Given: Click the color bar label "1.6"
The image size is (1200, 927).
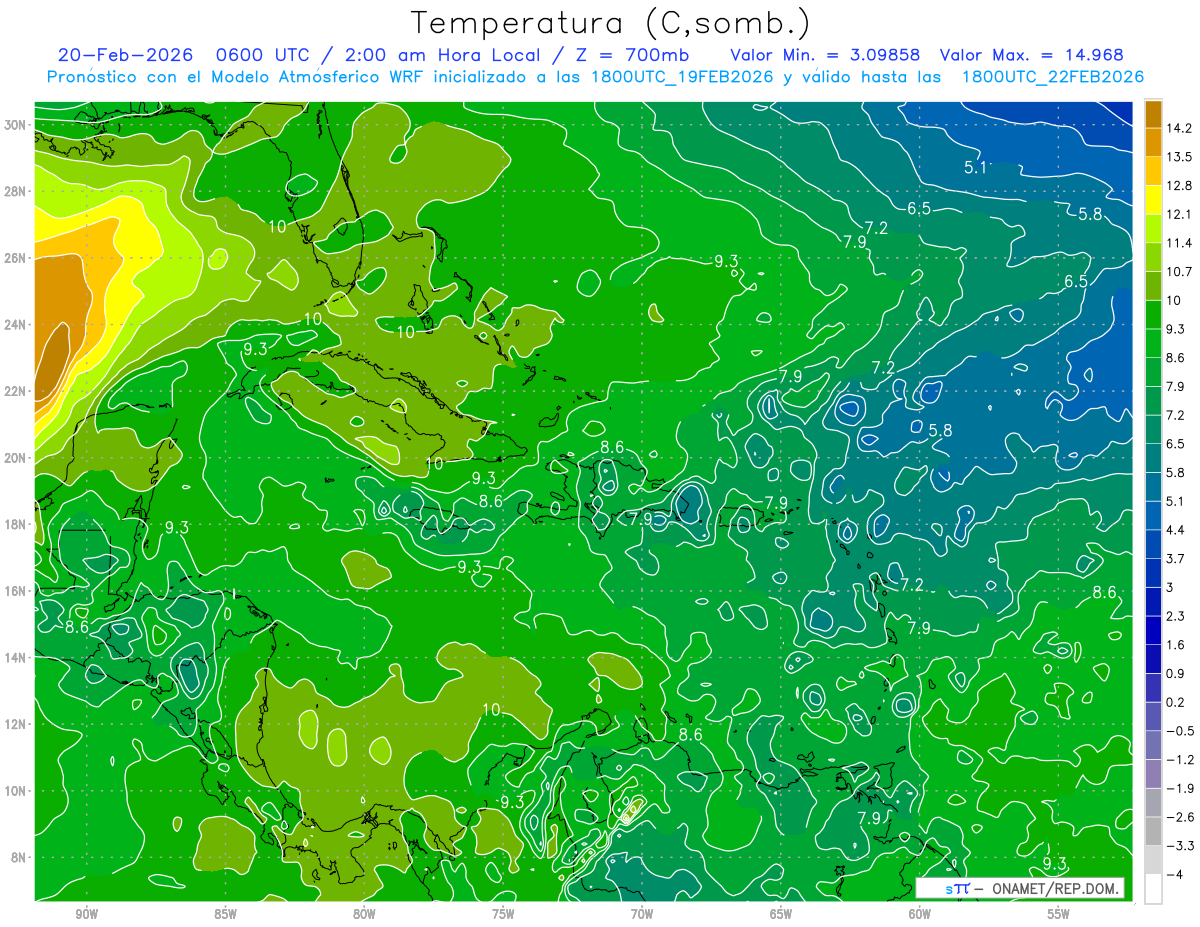Looking at the screenshot, I should 1176,644.
